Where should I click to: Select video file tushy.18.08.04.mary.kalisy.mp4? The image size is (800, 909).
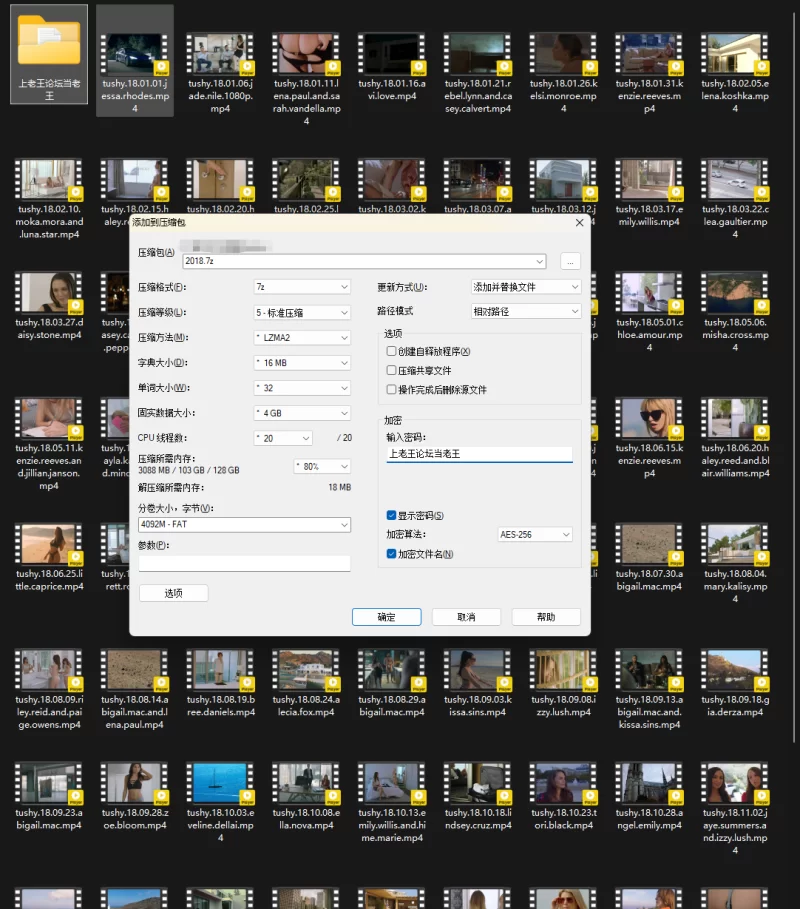(x=735, y=563)
